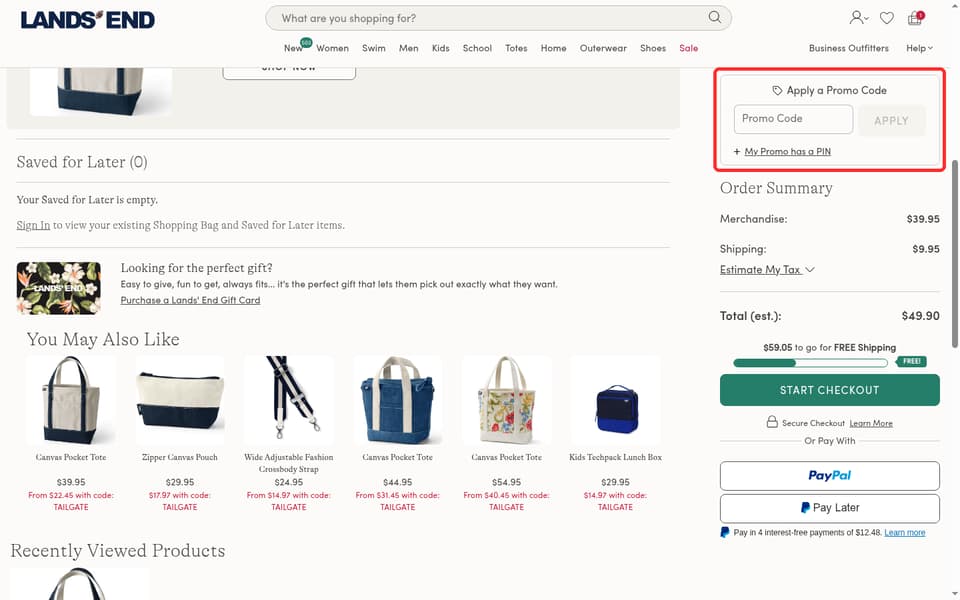Choose the PayPal Pay Later button
Viewport: 960px width, 600px height.
click(829, 508)
